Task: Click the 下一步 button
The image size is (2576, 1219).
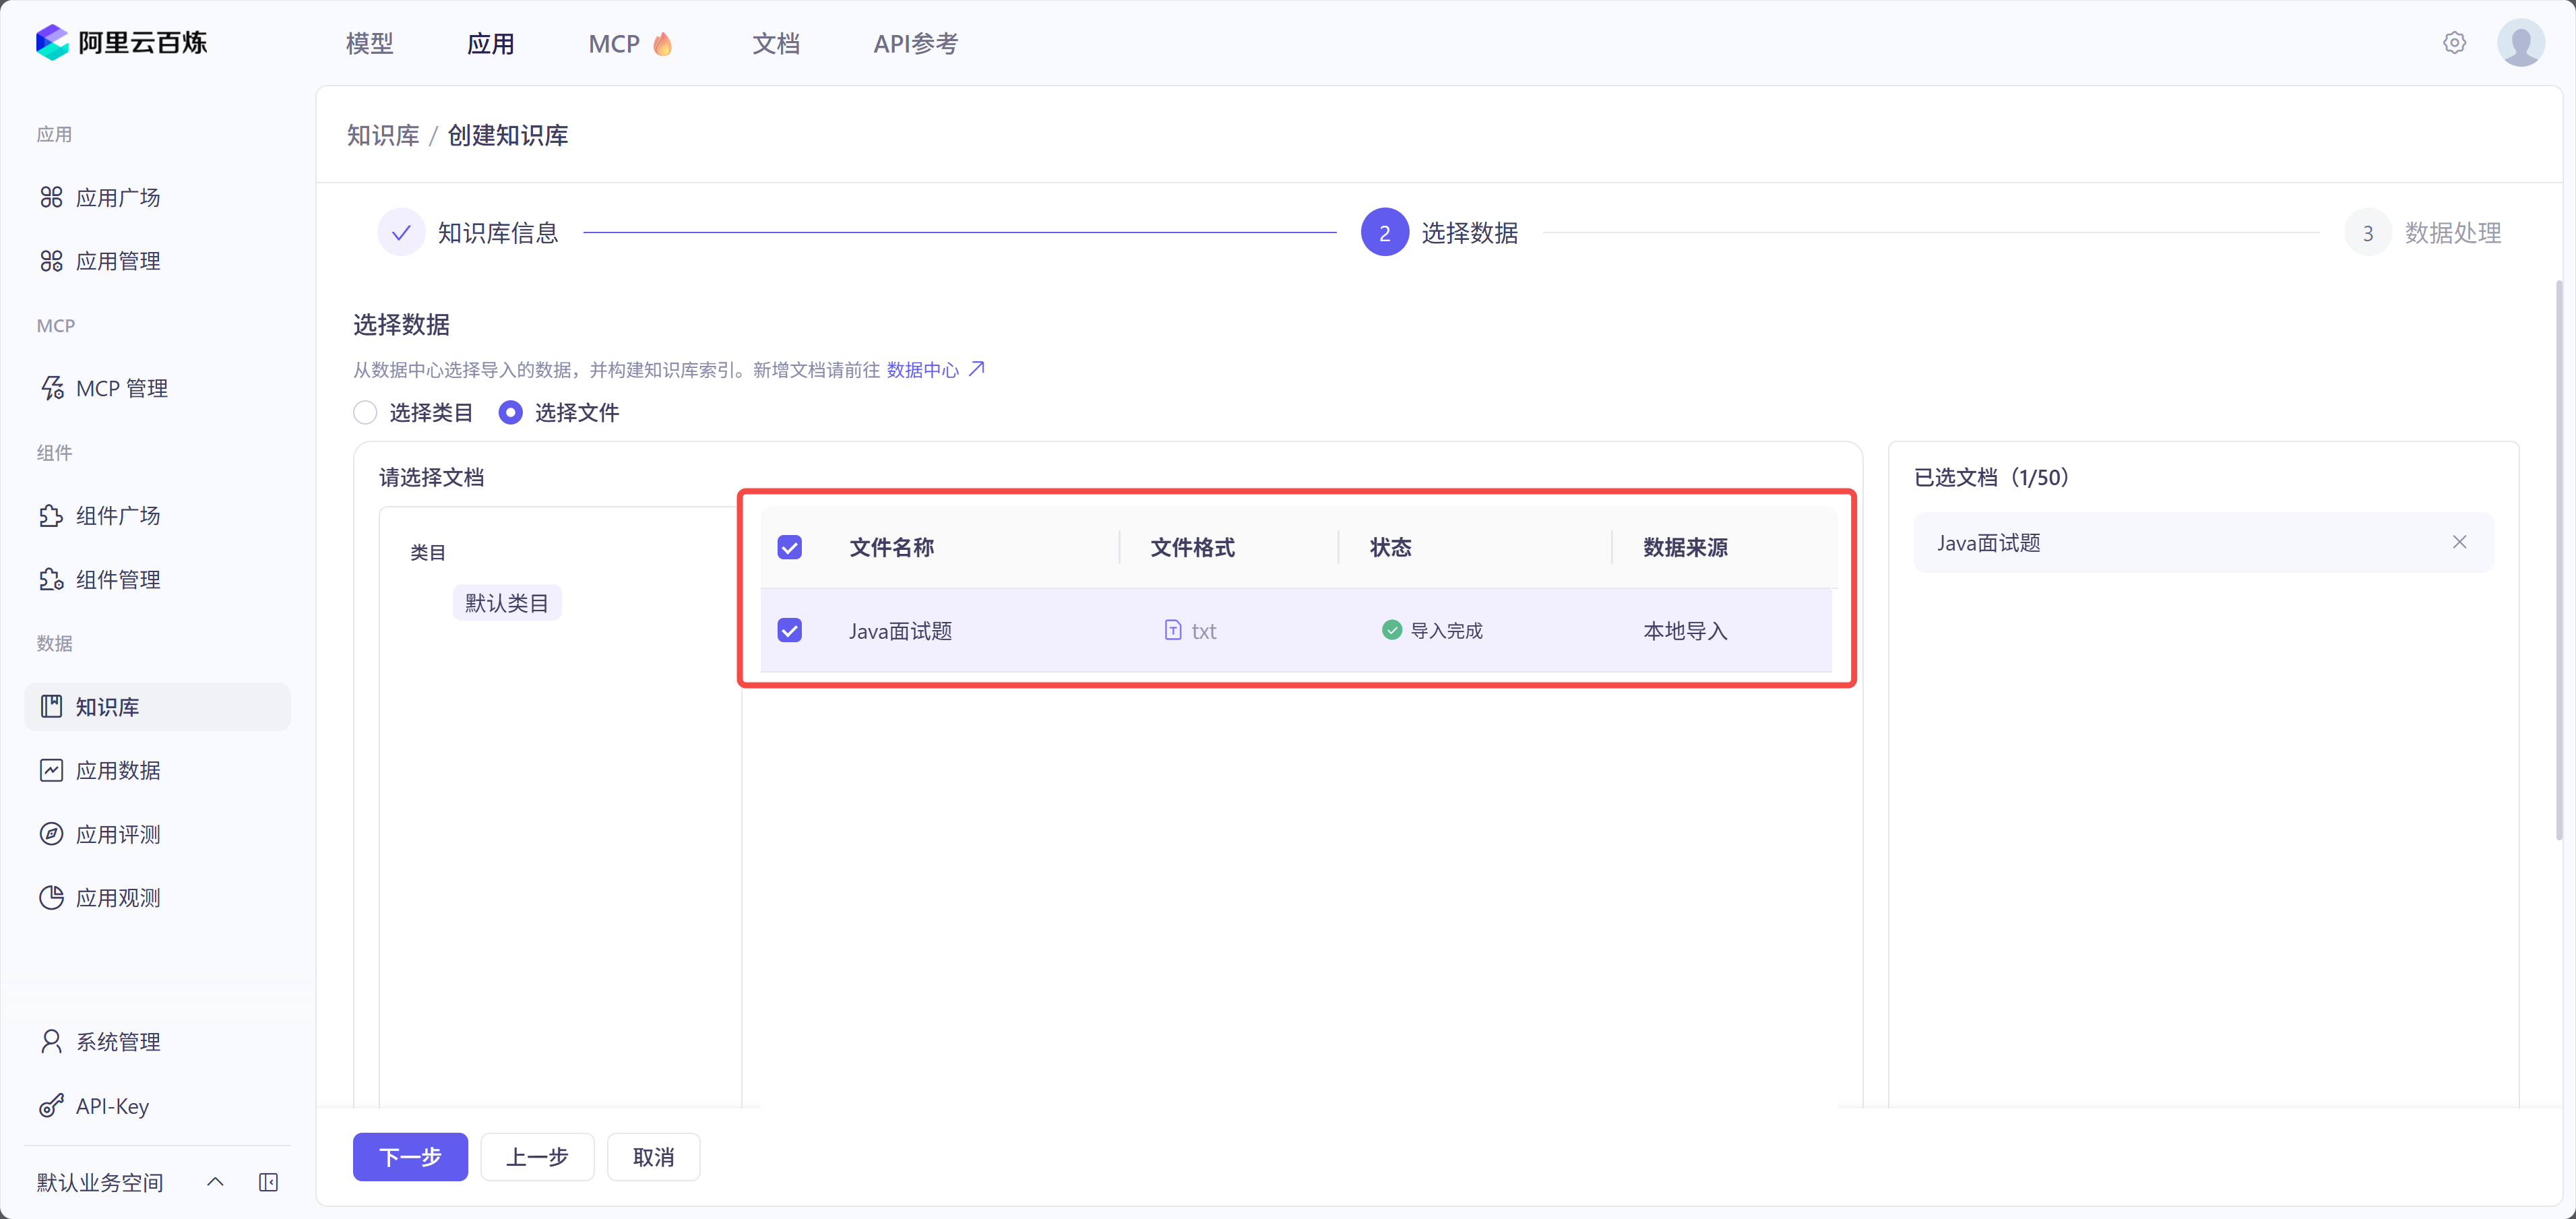Action: 410,1157
